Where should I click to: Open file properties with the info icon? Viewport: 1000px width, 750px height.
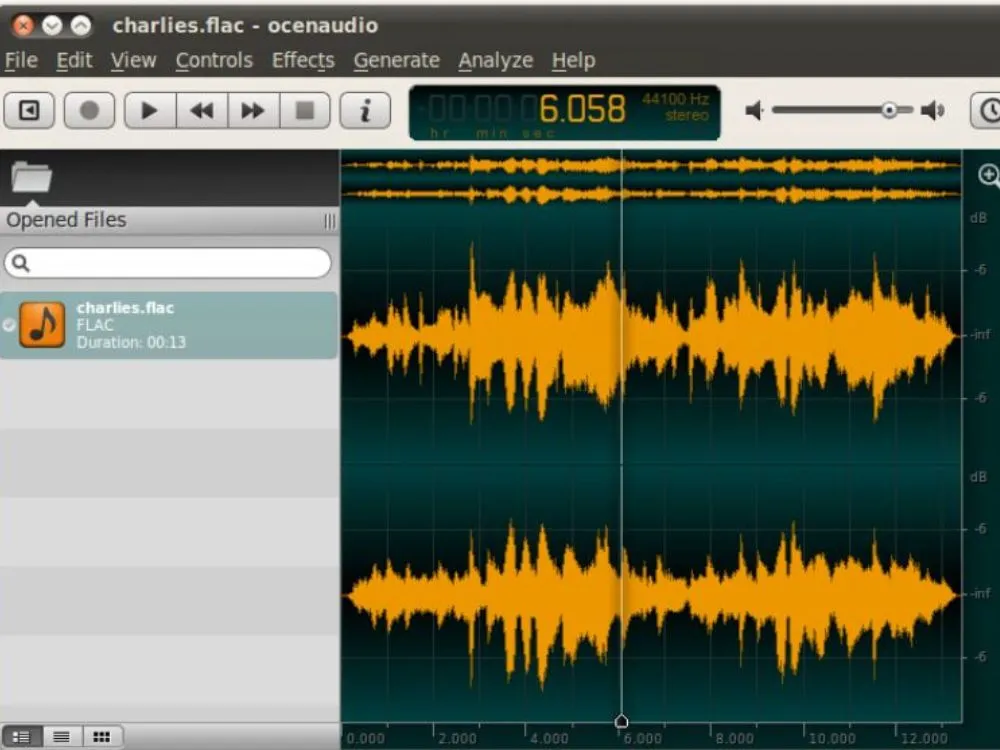365,110
